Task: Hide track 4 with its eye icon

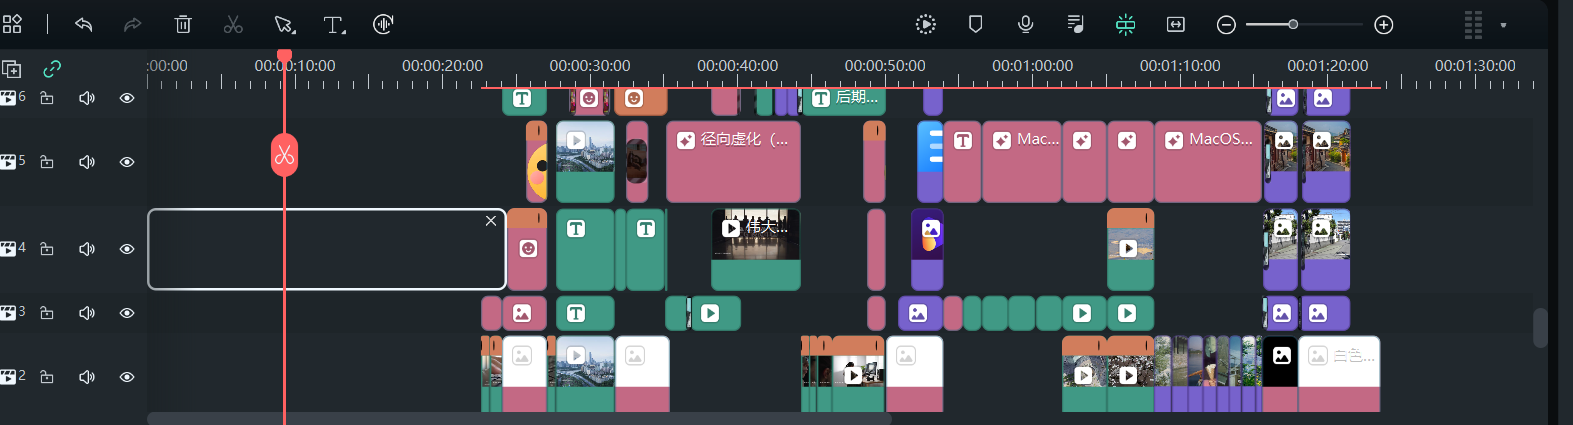Action: [x=127, y=249]
